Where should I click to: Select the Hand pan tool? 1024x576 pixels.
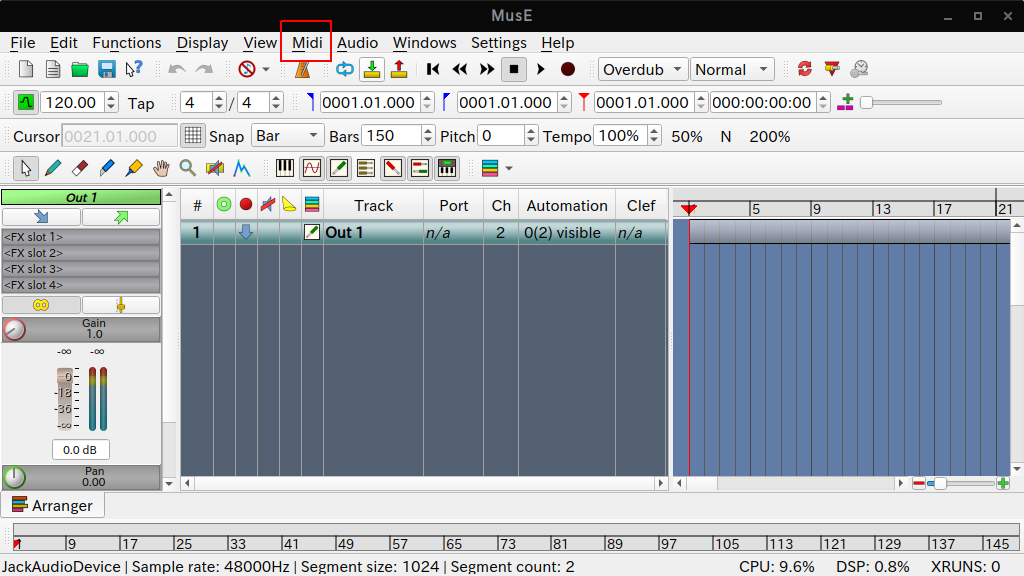coord(161,168)
